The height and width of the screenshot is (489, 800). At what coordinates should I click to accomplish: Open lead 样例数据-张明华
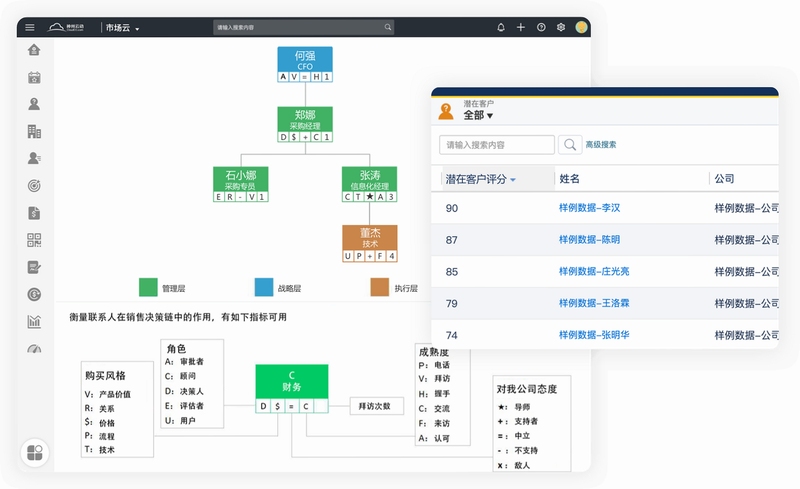[x=594, y=335]
